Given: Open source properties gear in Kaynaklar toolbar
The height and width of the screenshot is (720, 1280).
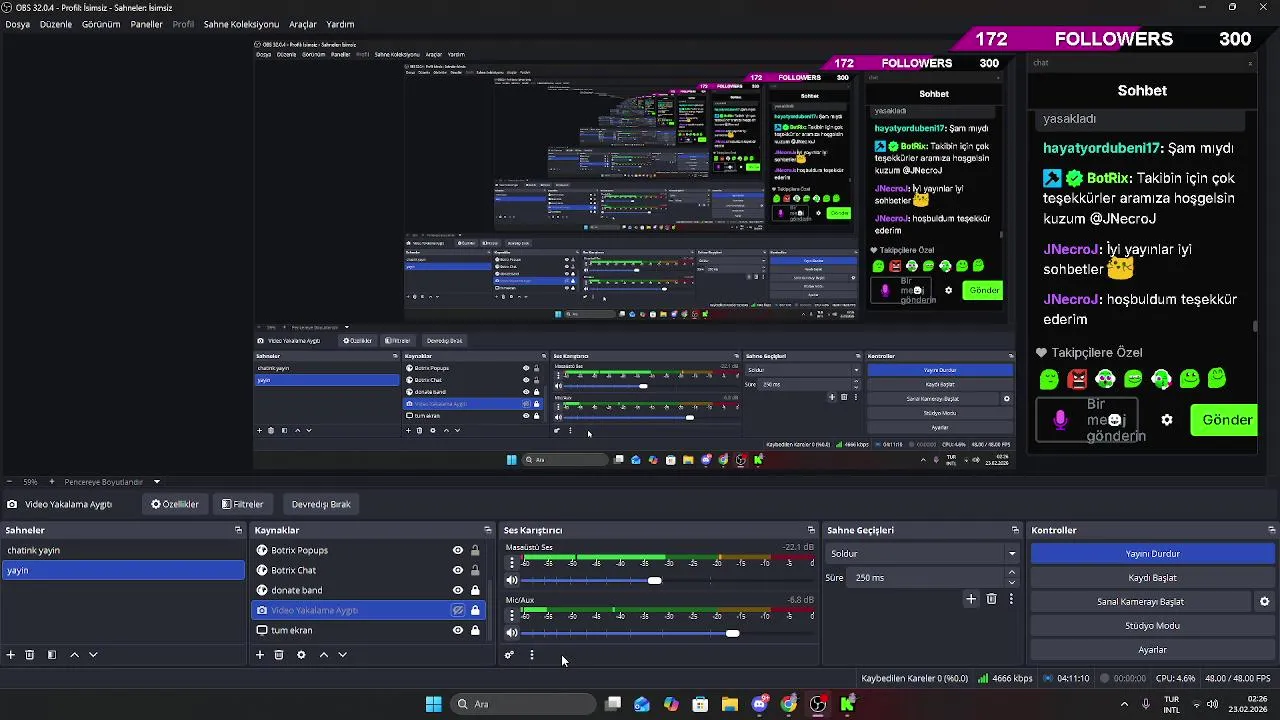Looking at the screenshot, I should point(301,655).
